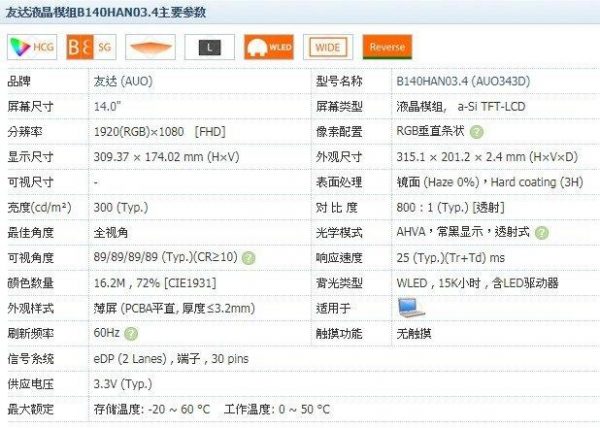Image resolution: width=600 pixels, height=428 pixels.
Task: Click the HCG high color gamut icon
Action: [32, 47]
